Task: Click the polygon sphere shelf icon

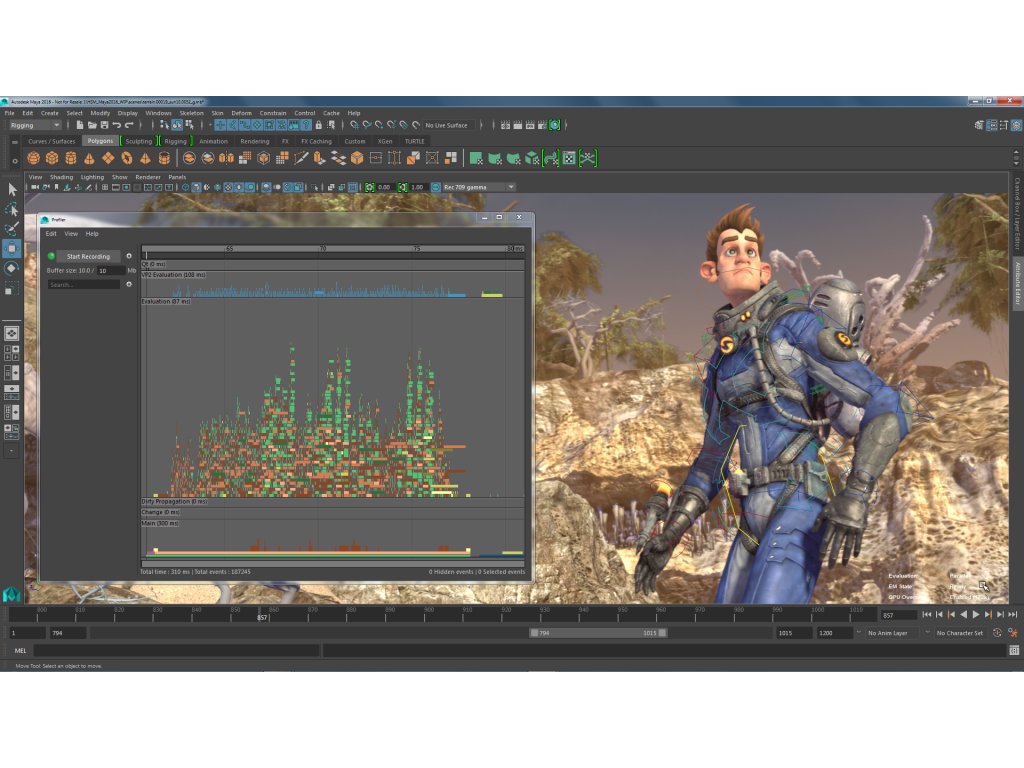Action: pyautogui.click(x=34, y=158)
